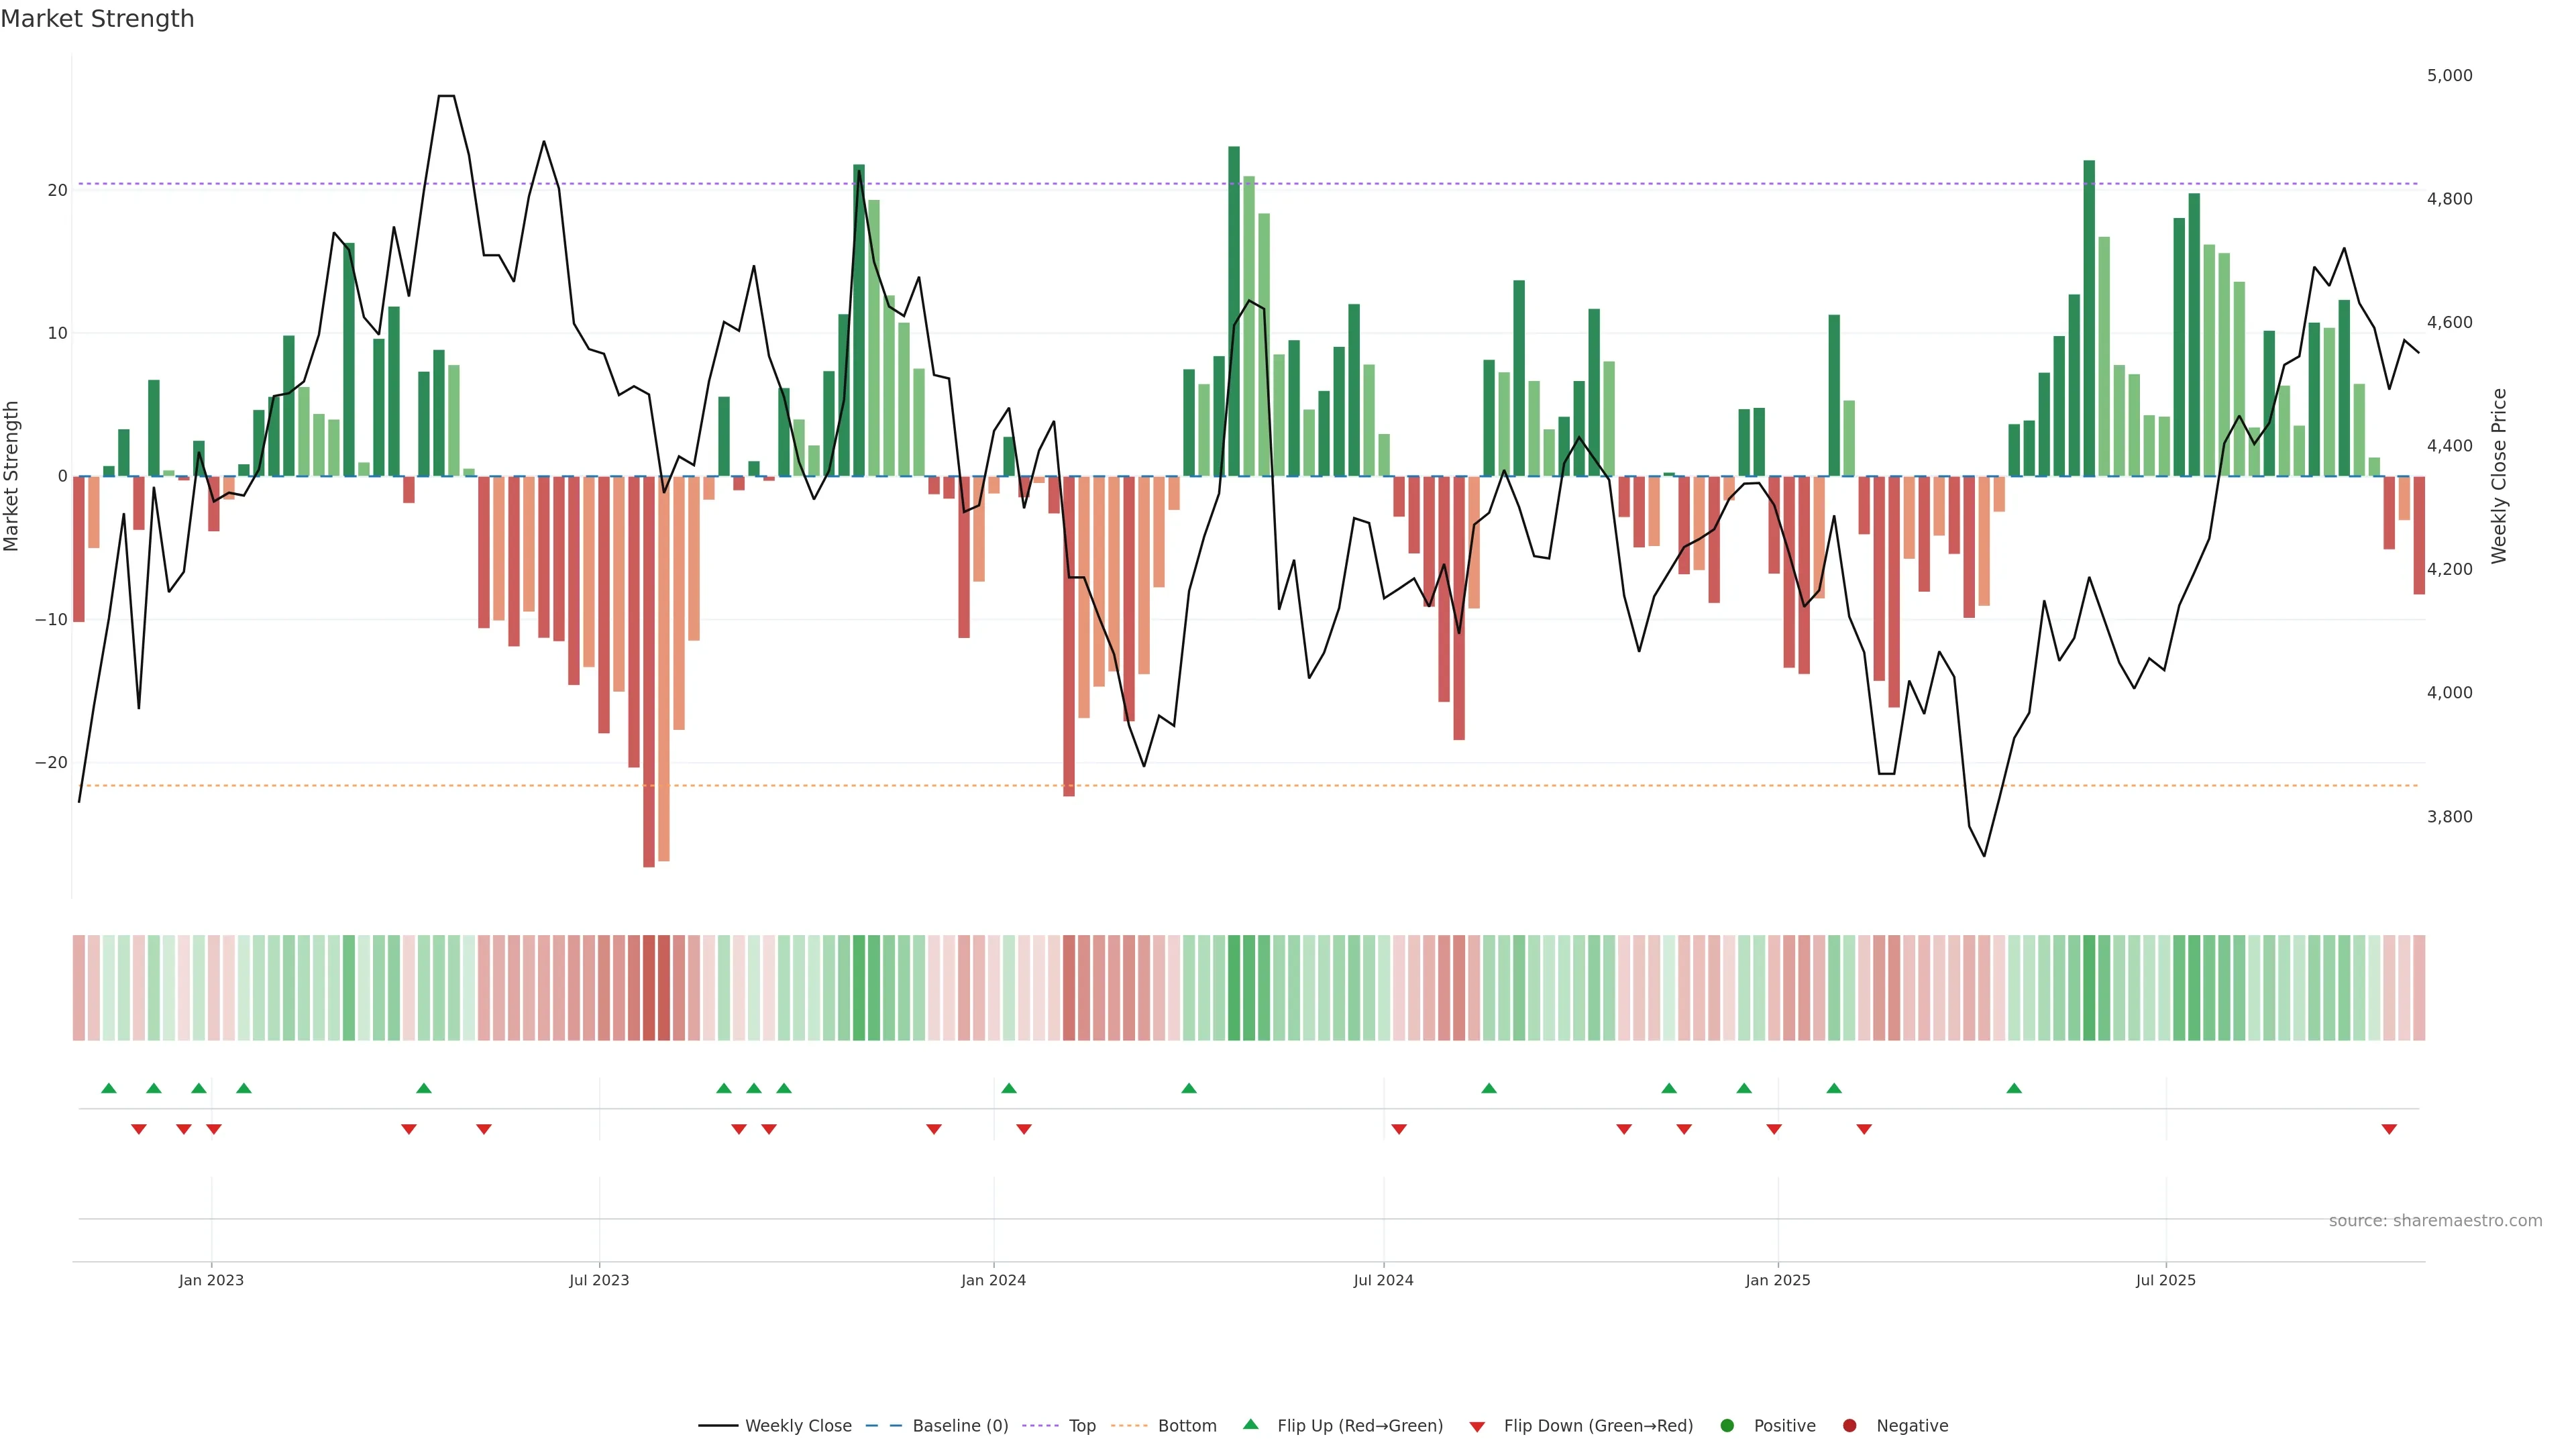Viewport: 2576px width, 1449px height.
Task: Click the first green flip-up triangle marker
Action: 109,1088
